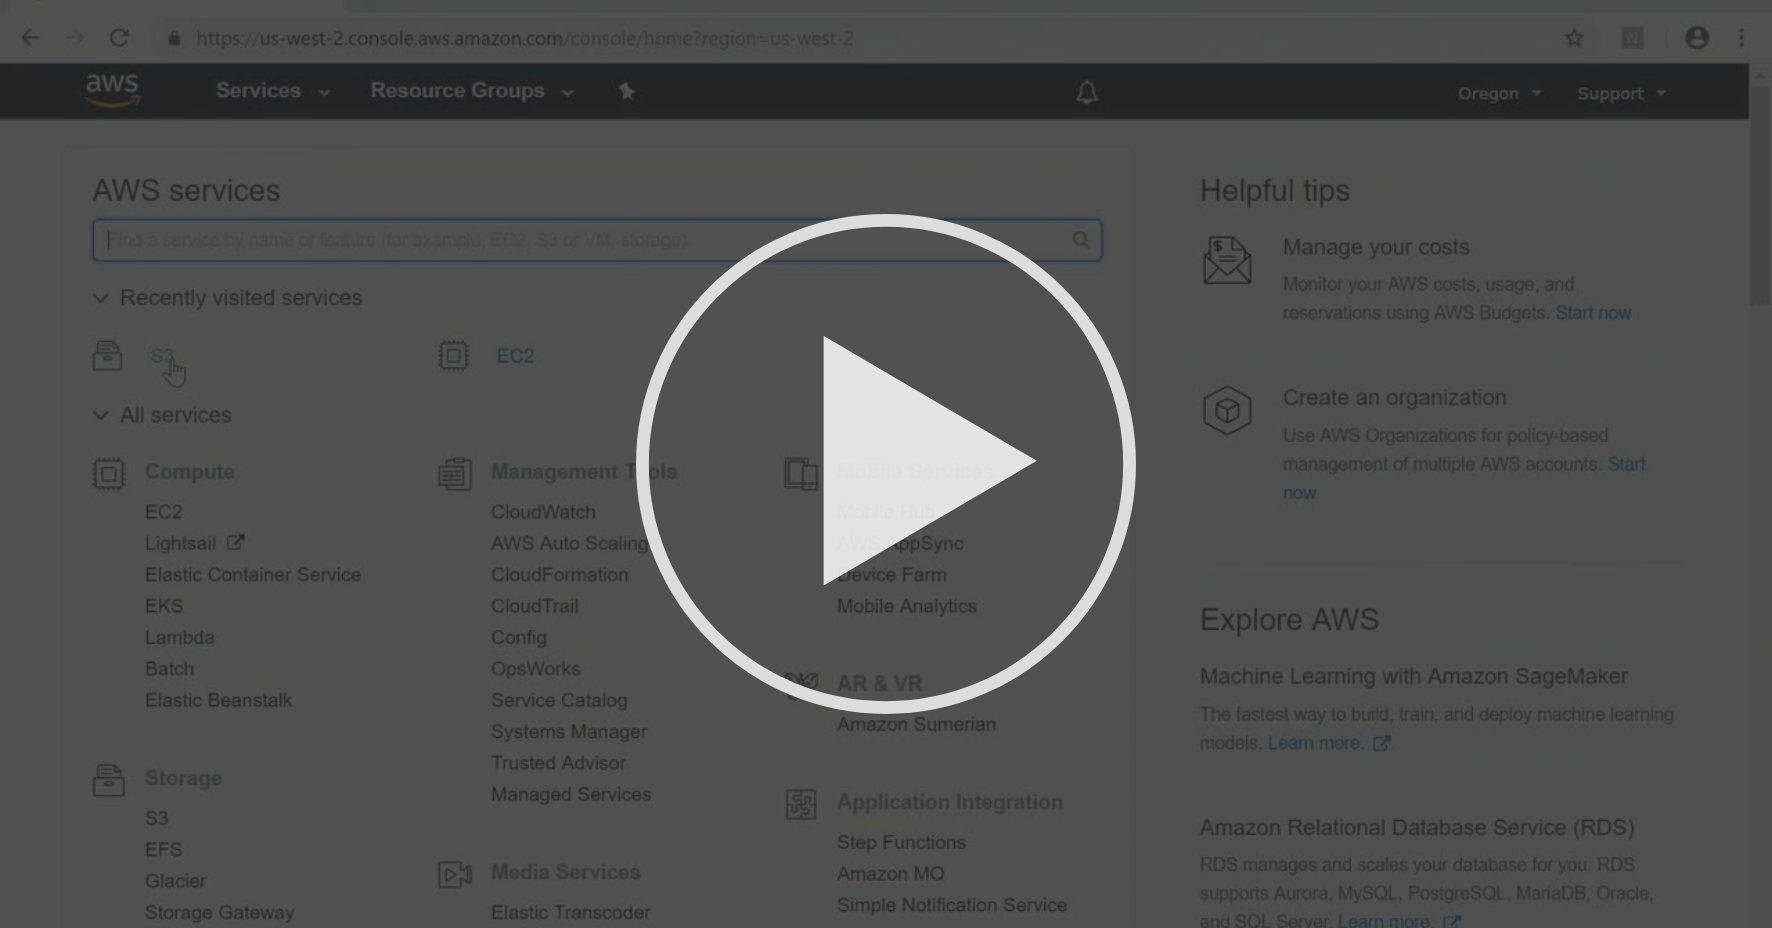Open Amazon Sumerian link
The width and height of the screenshot is (1772, 928).
coord(916,724)
